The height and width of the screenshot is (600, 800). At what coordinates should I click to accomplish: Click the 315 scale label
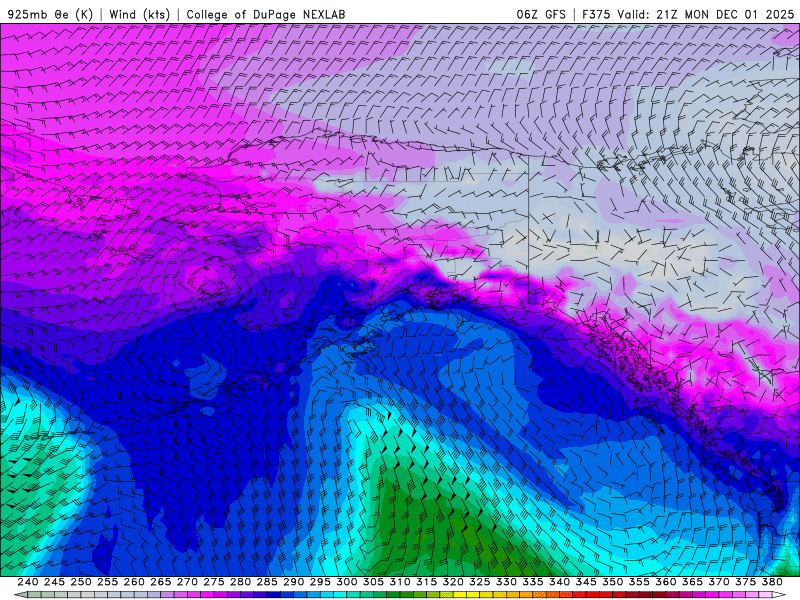427,582
